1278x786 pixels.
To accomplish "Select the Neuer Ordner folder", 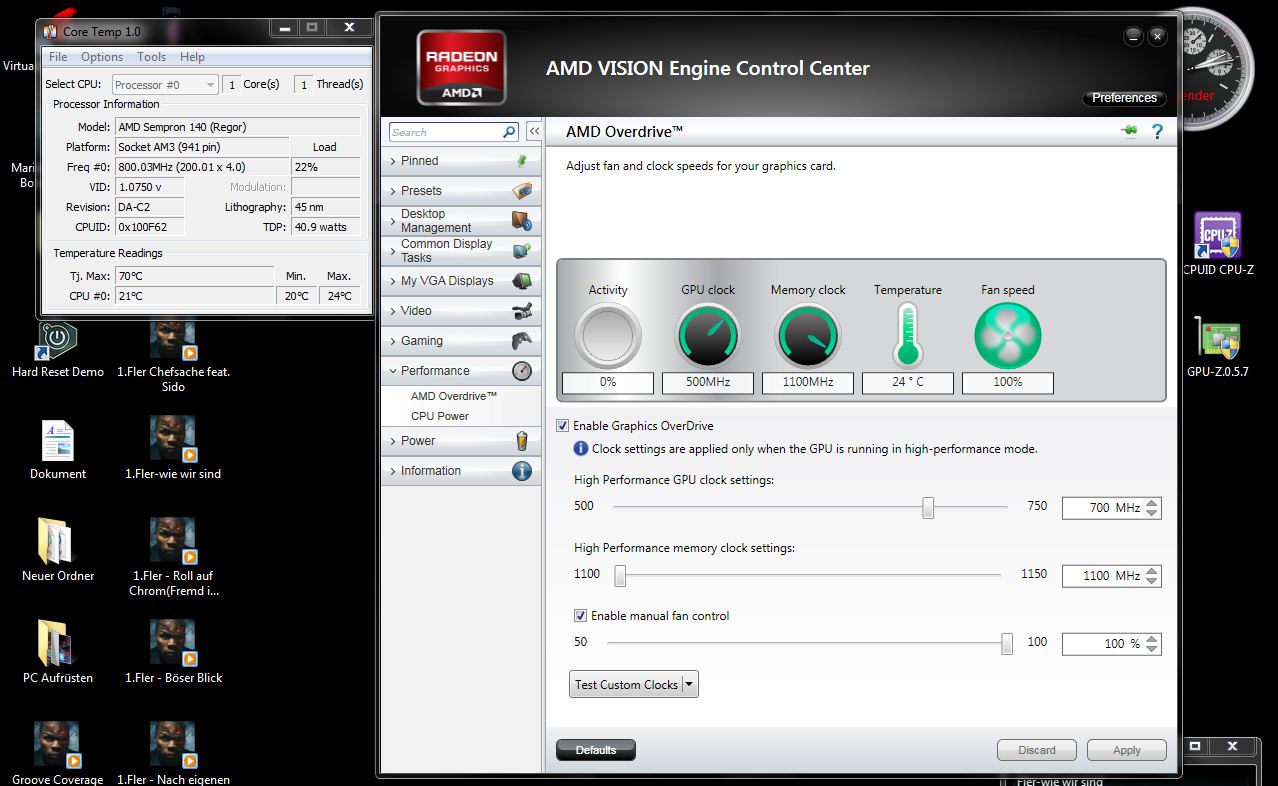I will click(x=58, y=550).
